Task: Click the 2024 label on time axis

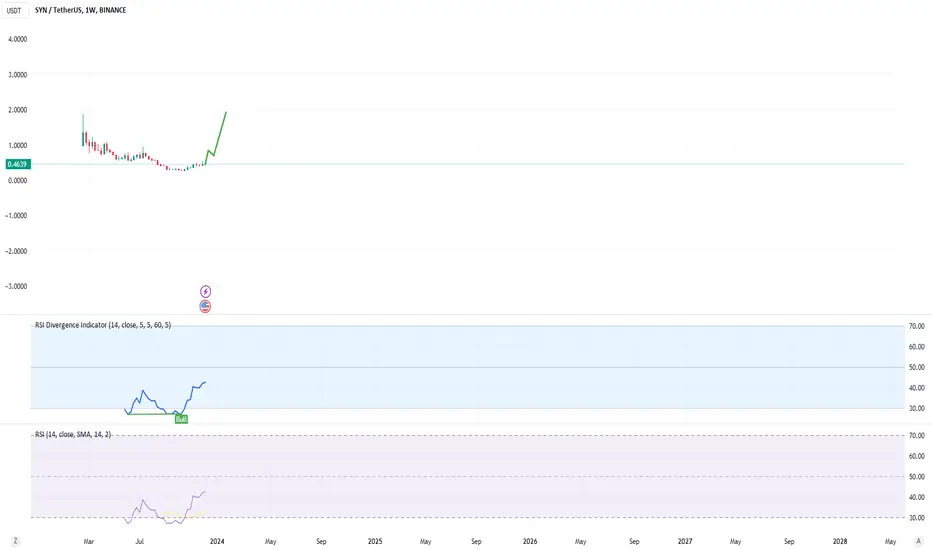Action: tap(217, 541)
